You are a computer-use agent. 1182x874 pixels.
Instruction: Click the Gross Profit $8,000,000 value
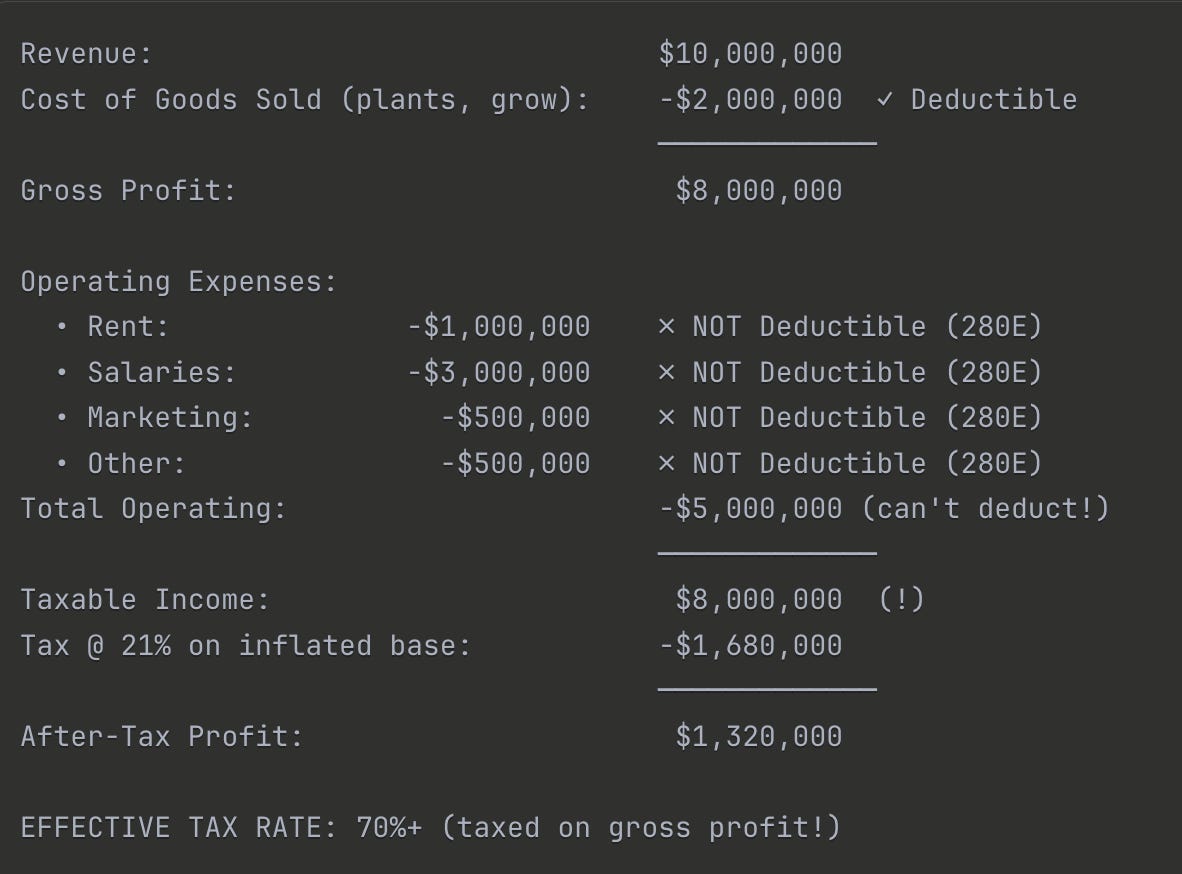(758, 191)
